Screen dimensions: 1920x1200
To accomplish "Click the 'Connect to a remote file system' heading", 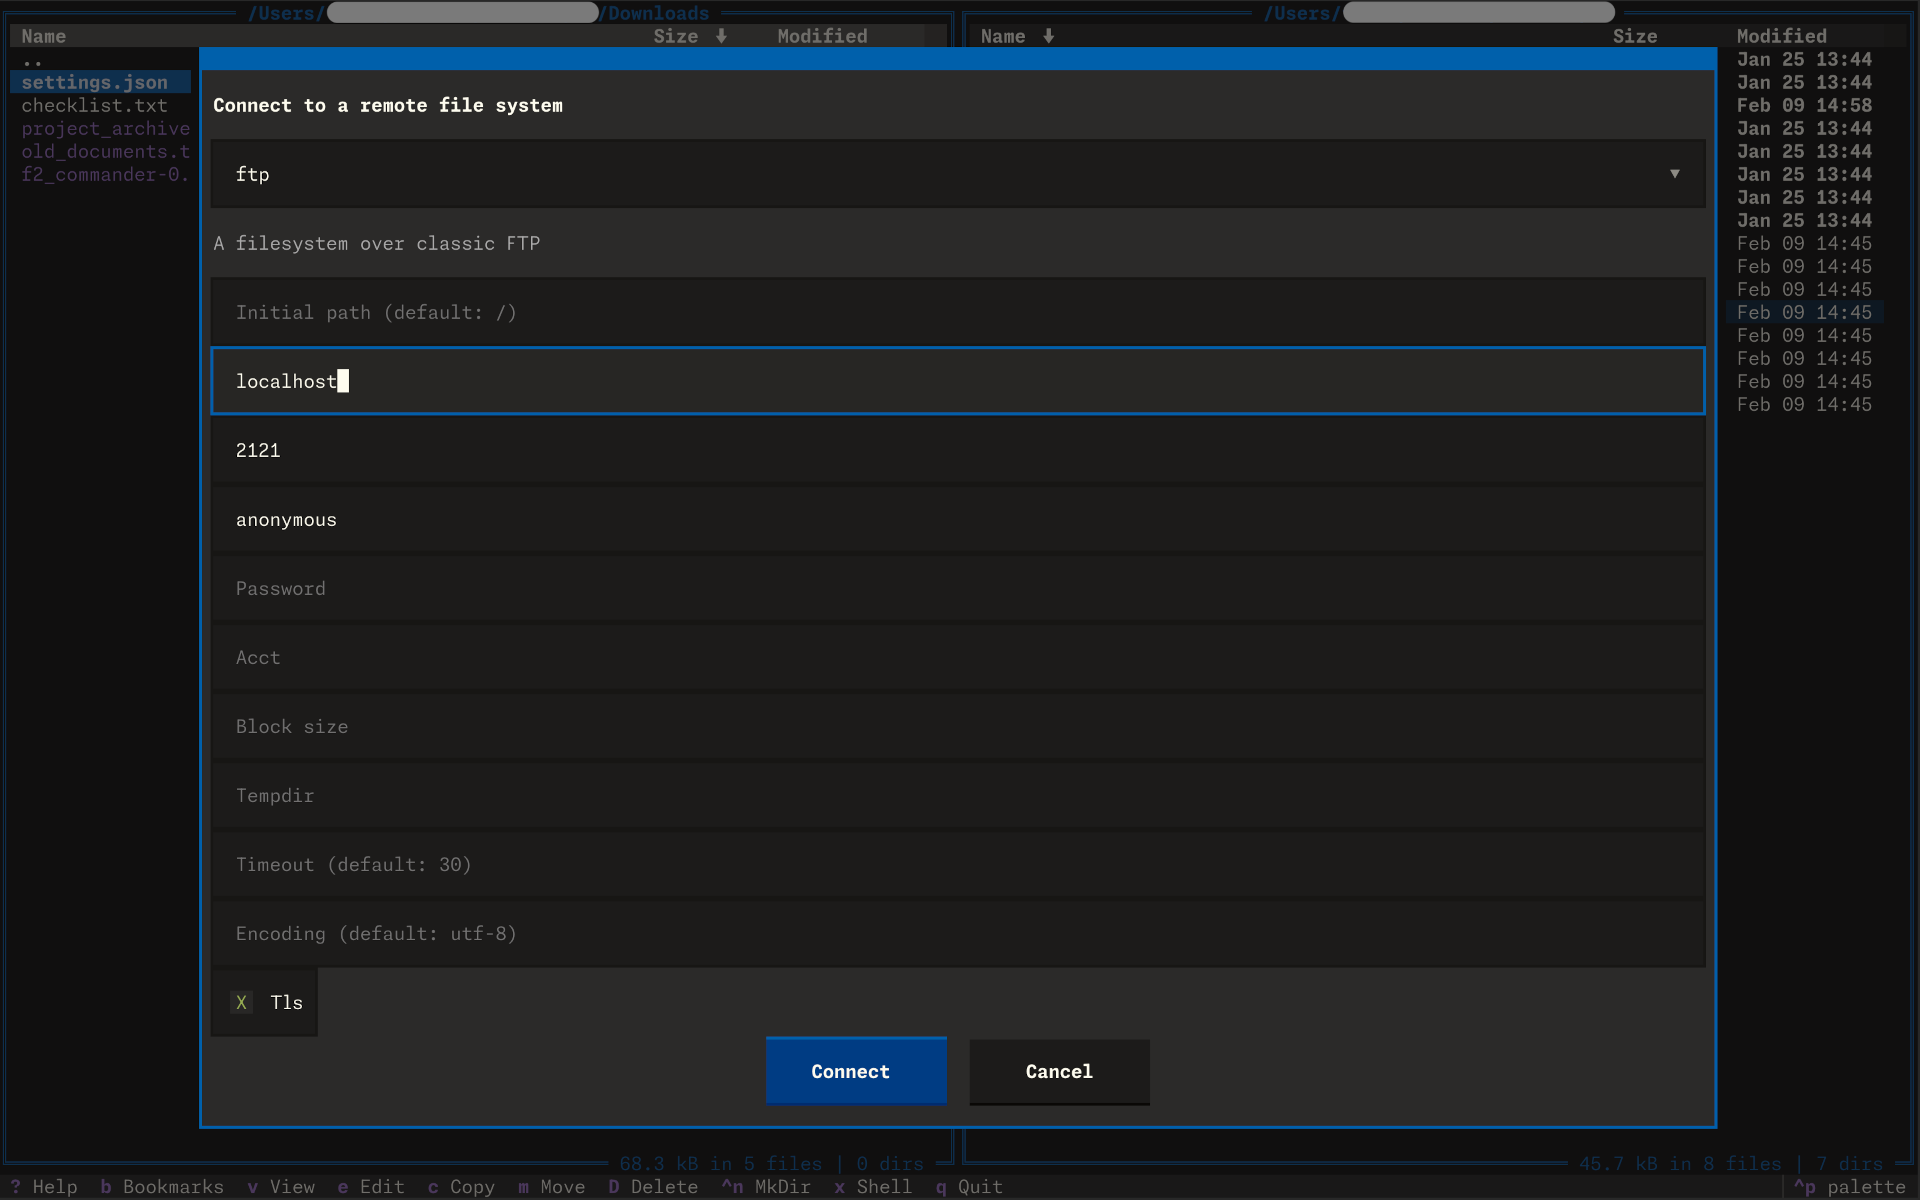I will click(x=388, y=105).
